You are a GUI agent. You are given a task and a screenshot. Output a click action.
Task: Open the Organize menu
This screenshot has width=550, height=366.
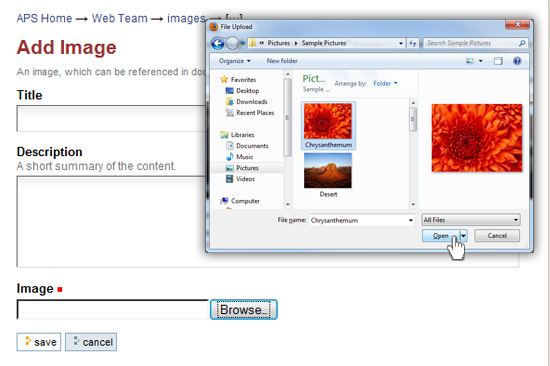235,61
